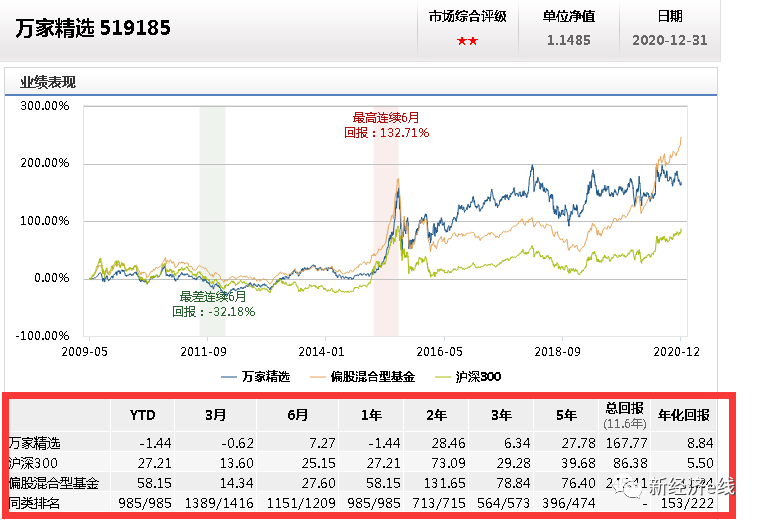Screen dimensions: 760x520
Task: Click the 年化回报 column header
Action: (684, 415)
